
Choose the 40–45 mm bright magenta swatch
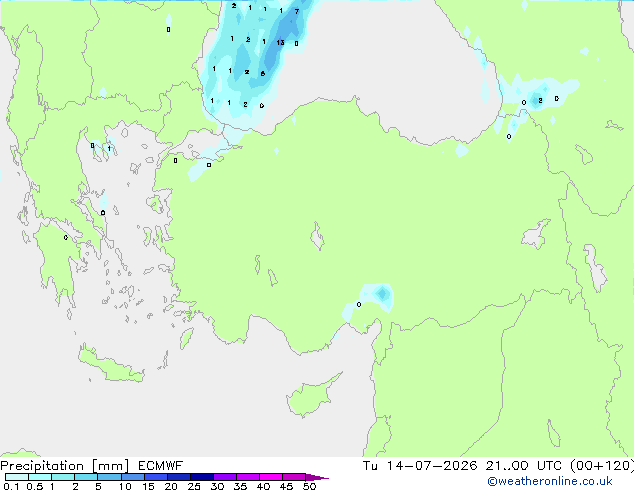click(x=271, y=477)
